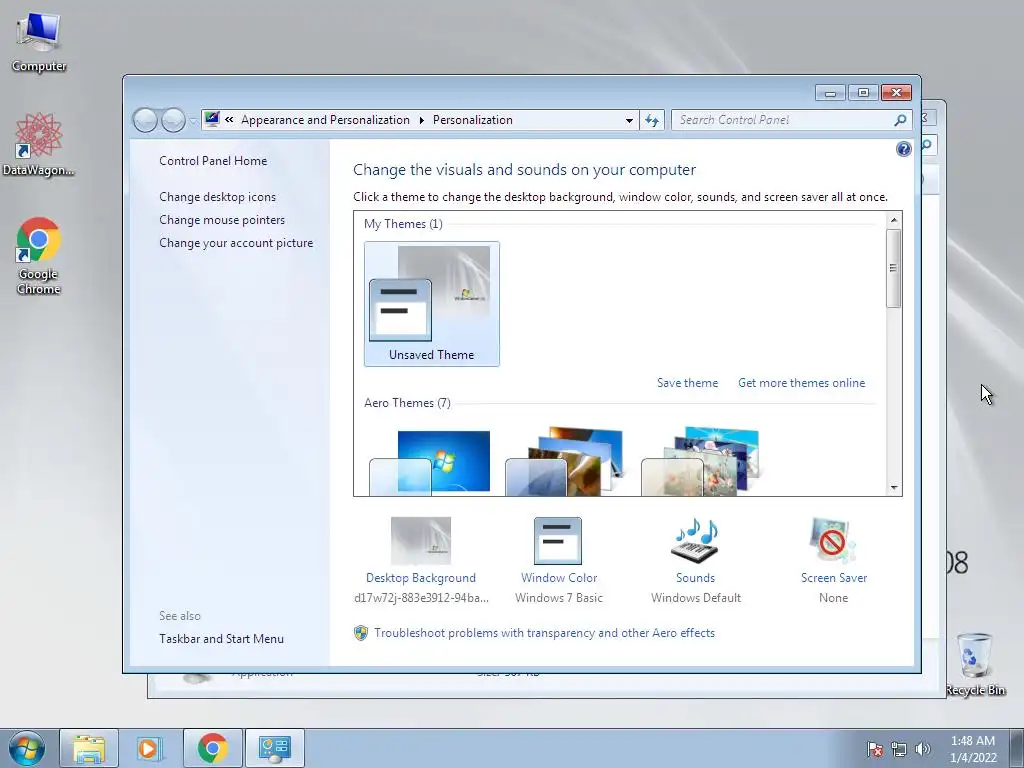This screenshot has width=1024, height=768.
Task: Select the third Aero theme with character art
Action: [701, 462]
